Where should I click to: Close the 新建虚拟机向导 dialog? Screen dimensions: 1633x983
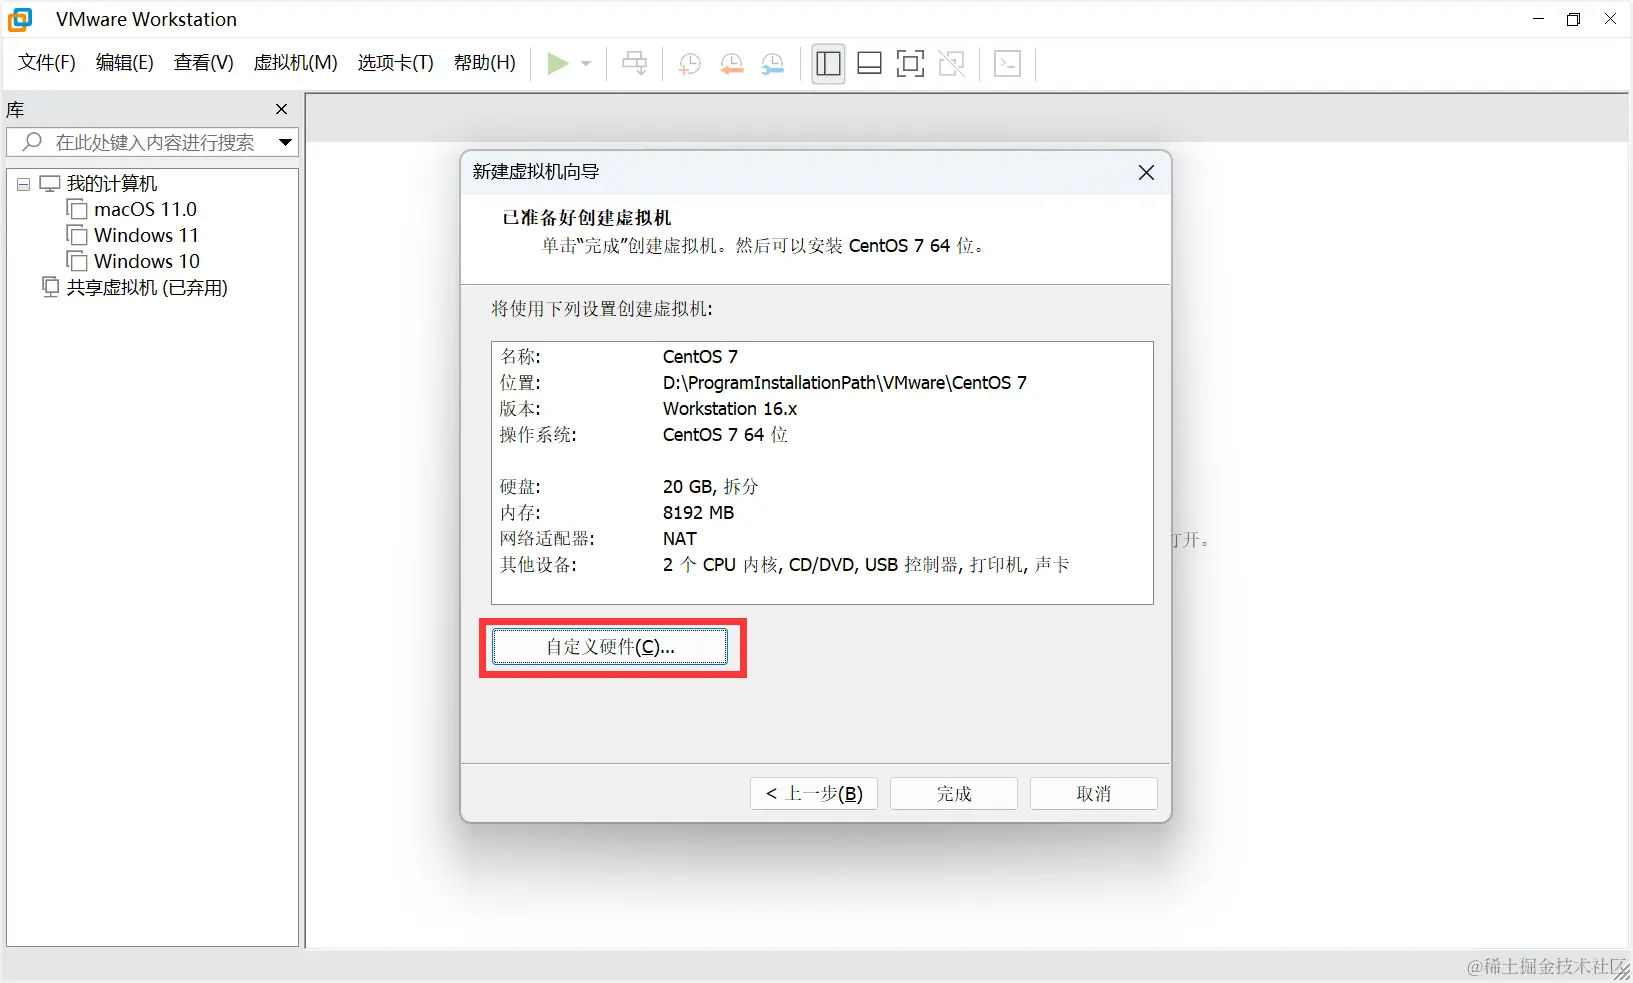1146,173
